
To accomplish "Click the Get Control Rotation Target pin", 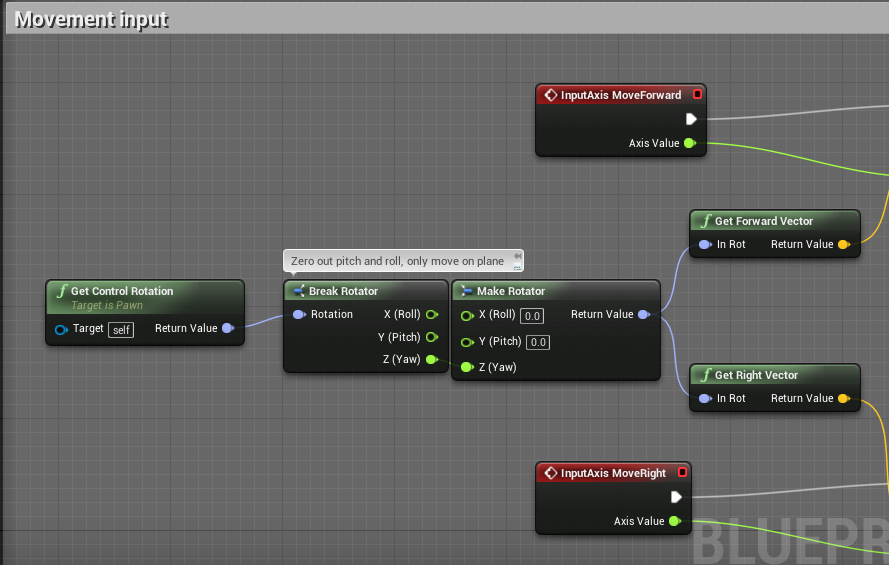I will click(61, 329).
